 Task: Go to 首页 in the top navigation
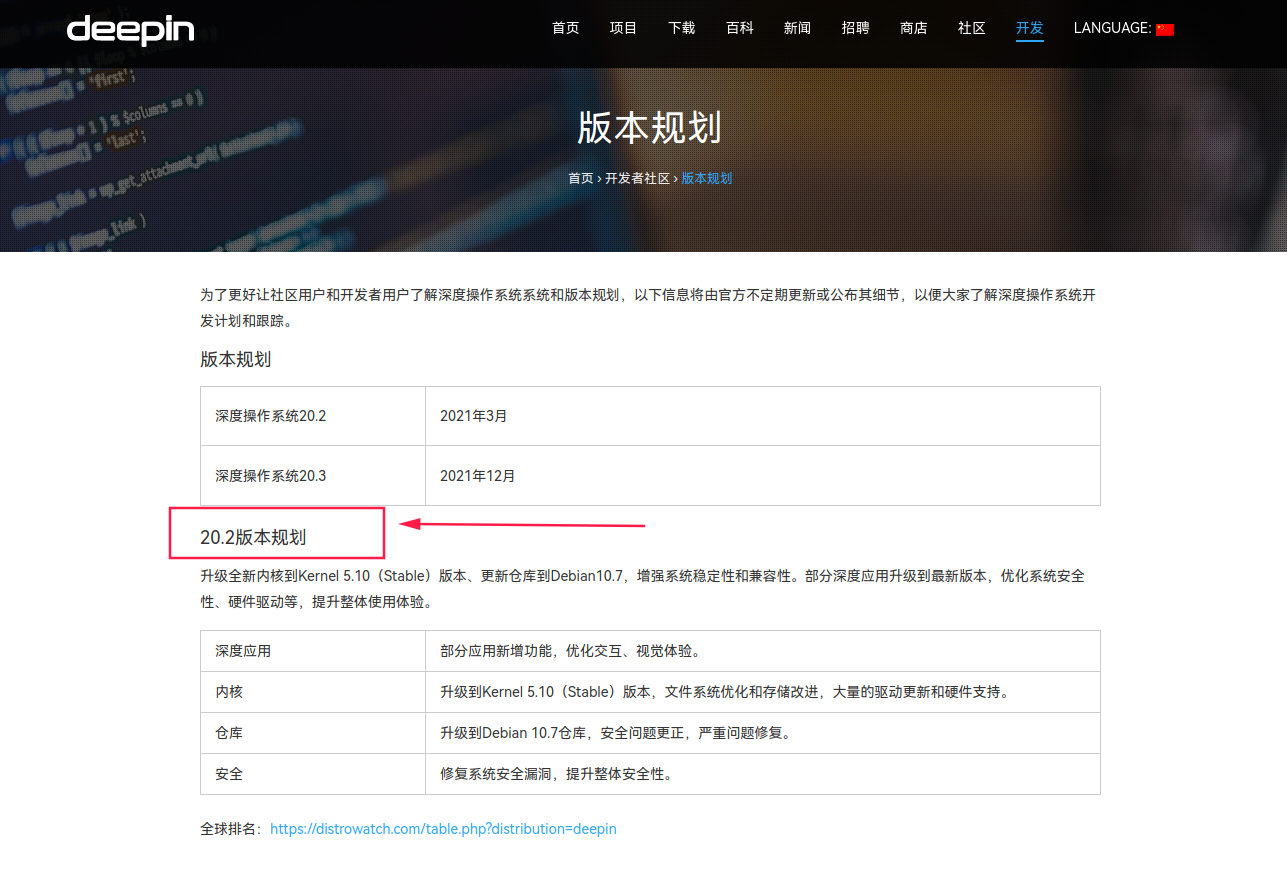coord(566,28)
